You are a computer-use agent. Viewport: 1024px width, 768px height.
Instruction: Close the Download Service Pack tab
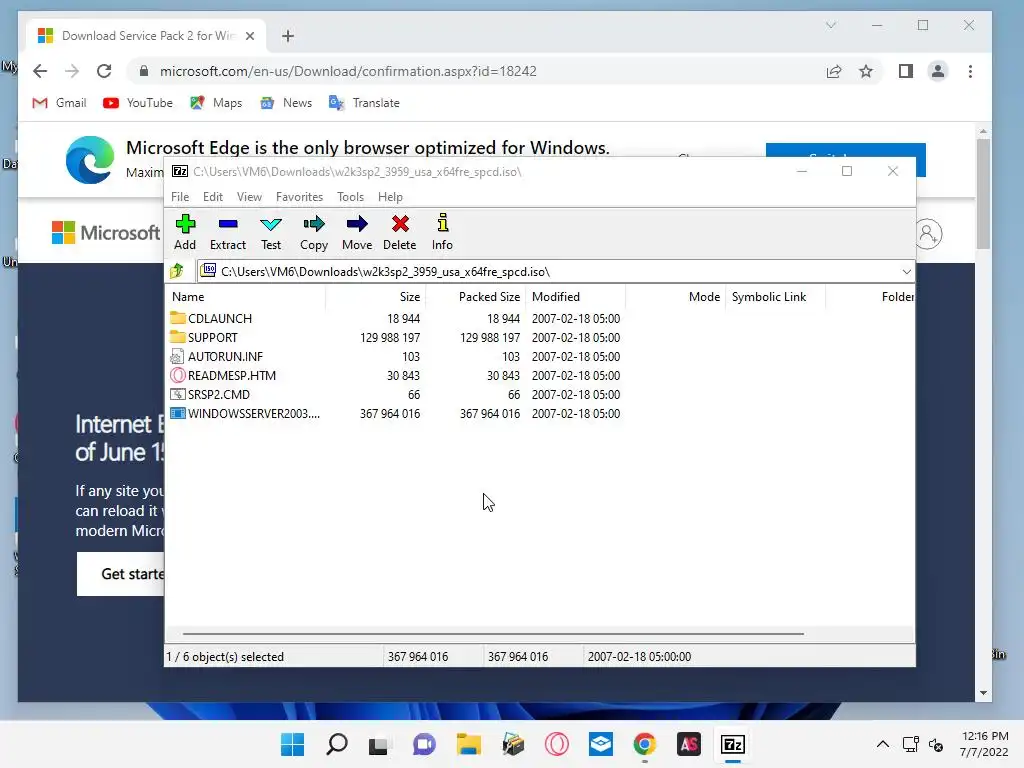coord(249,36)
